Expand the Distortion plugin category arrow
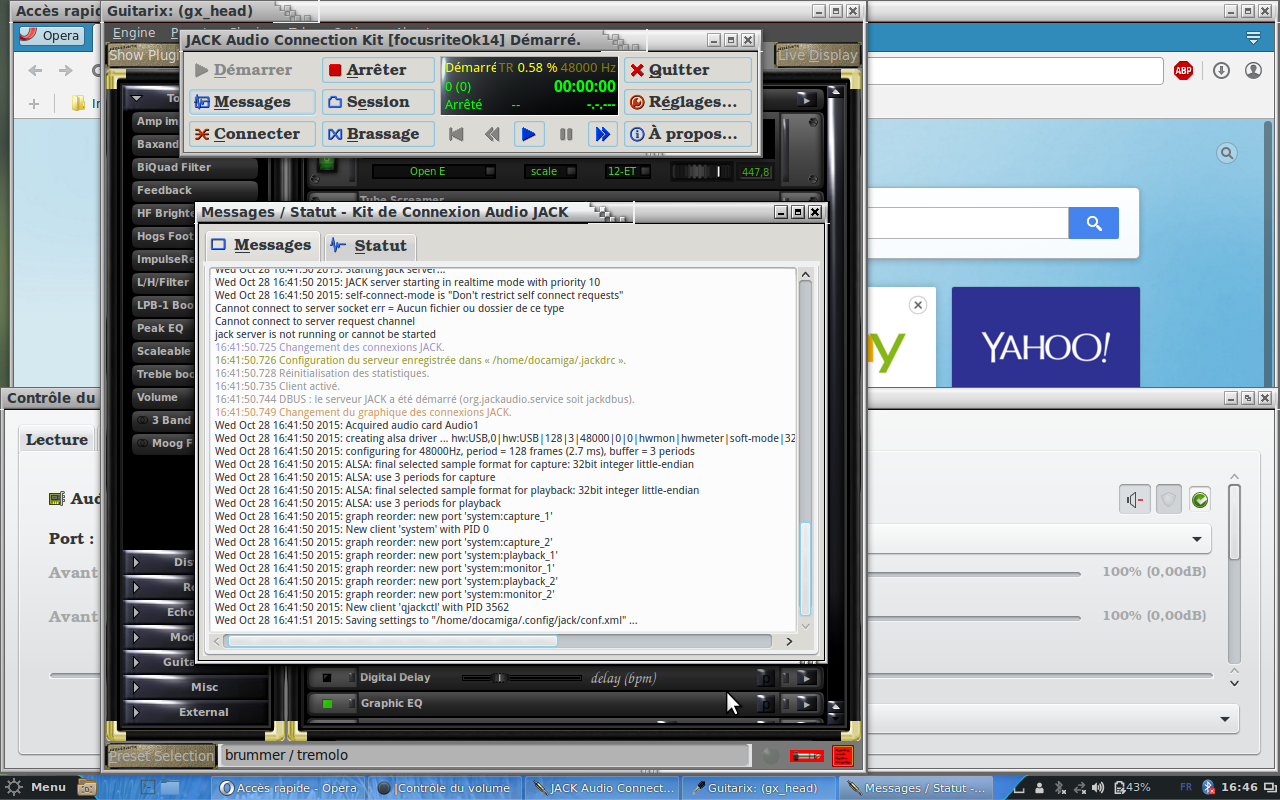This screenshot has height=800, width=1280. point(137,562)
